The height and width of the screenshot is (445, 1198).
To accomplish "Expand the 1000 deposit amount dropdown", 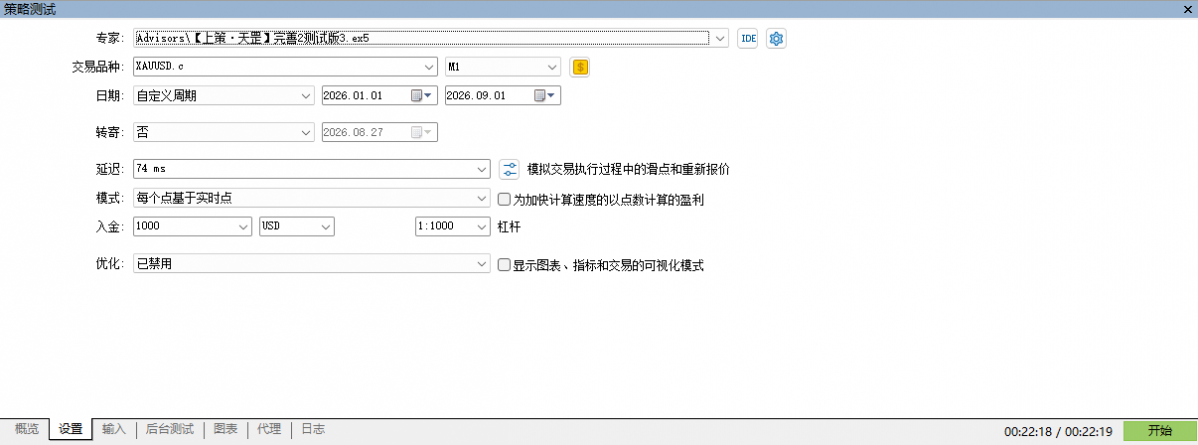I will (244, 227).
